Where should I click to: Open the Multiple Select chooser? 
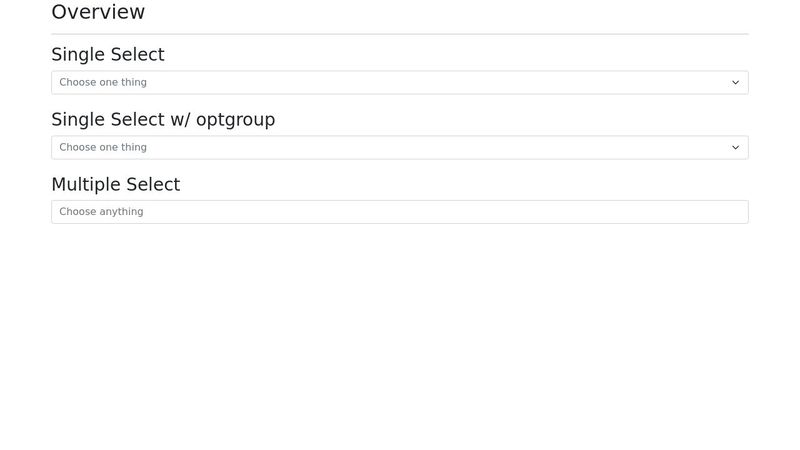pos(399,212)
